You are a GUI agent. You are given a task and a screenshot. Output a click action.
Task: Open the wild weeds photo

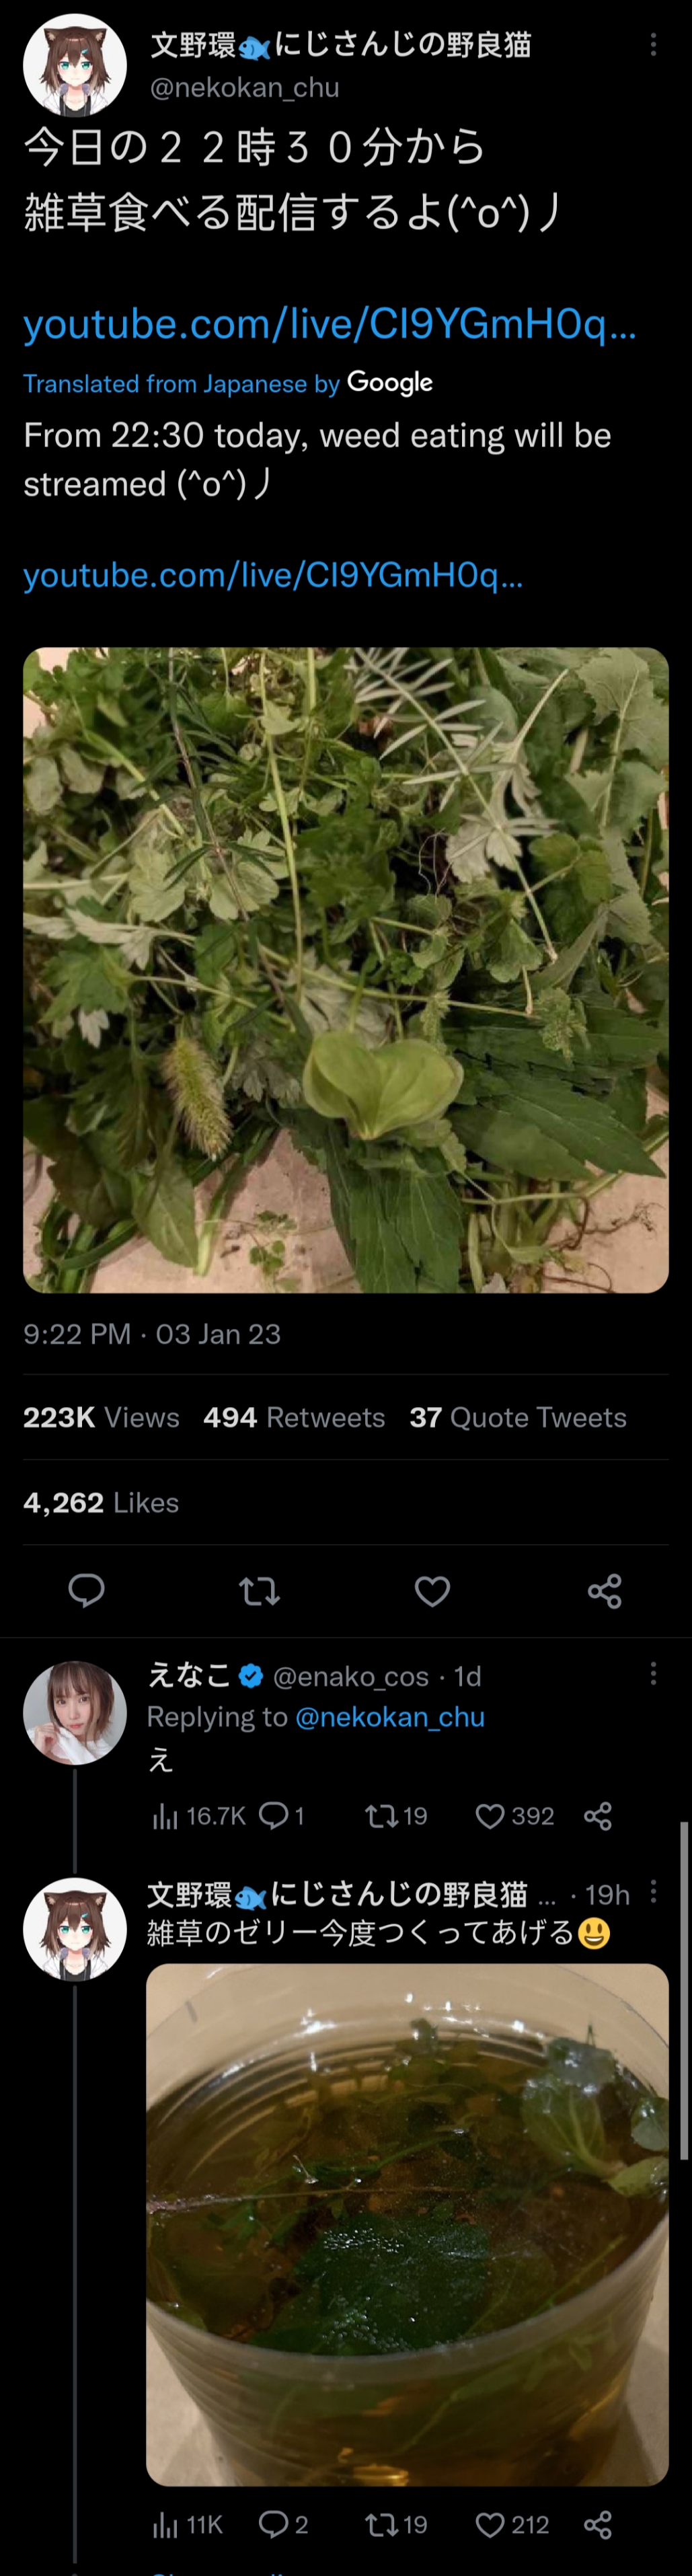(x=346, y=969)
